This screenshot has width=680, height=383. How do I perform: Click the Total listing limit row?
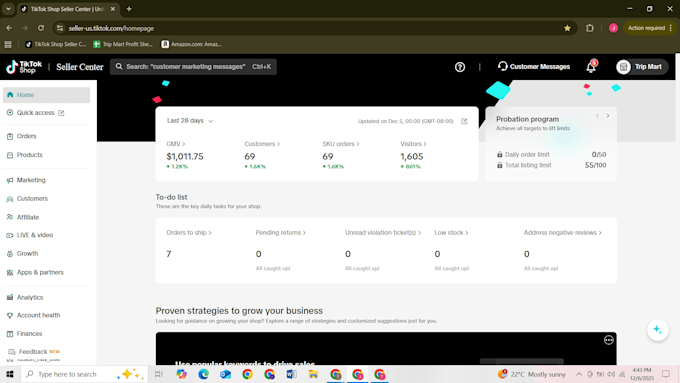(551, 165)
